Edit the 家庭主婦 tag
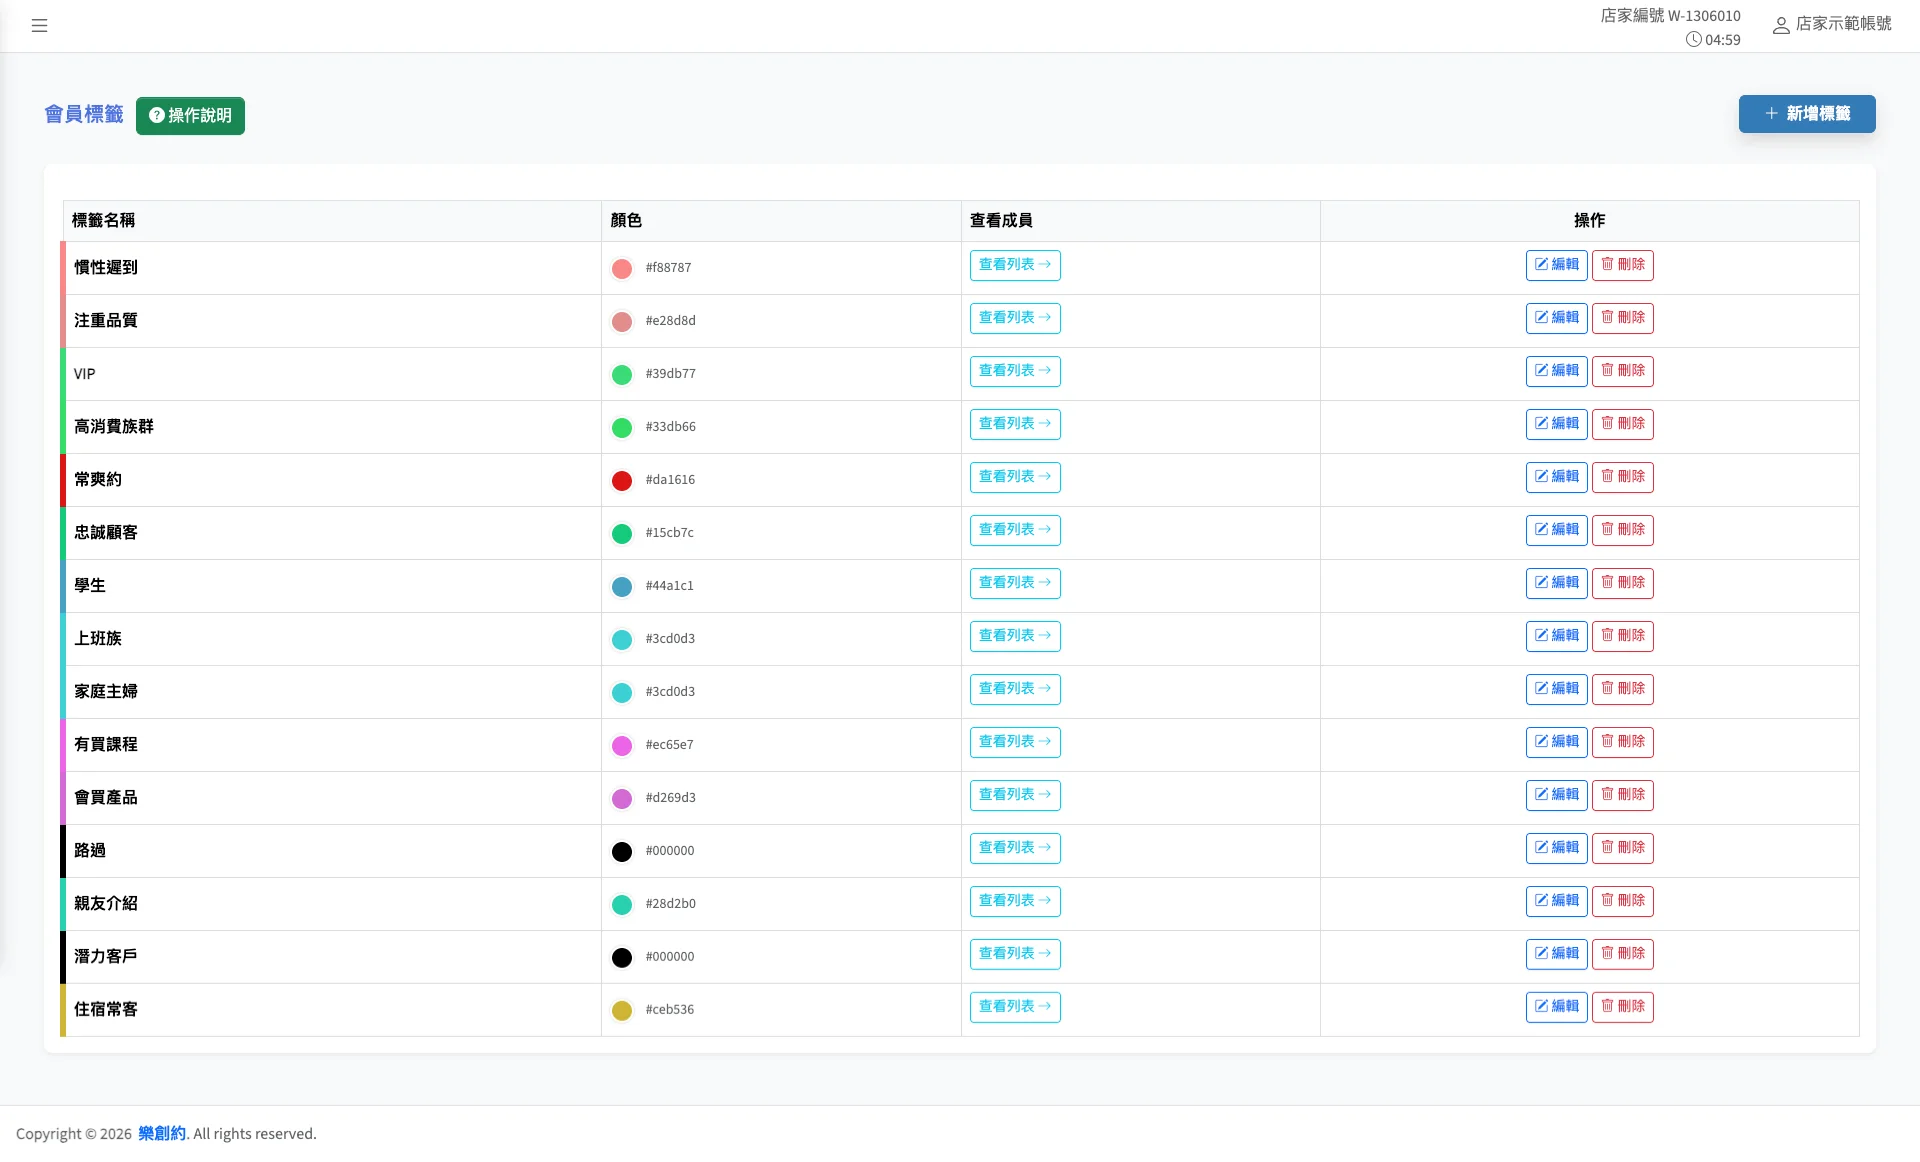The height and width of the screenshot is (1162, 1920). (1556, 689)
